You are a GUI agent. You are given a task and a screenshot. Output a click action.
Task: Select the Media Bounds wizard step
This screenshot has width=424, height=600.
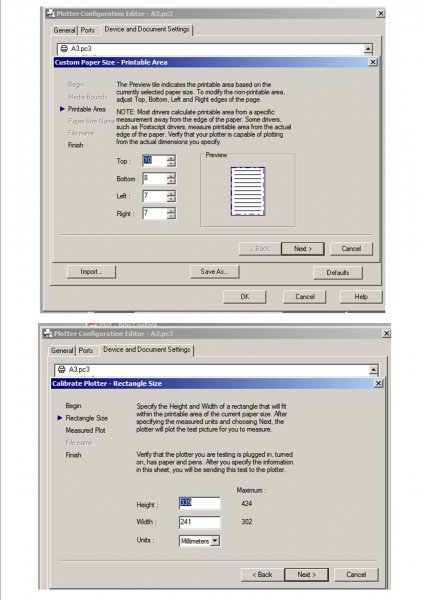click(x=87, y=97)
